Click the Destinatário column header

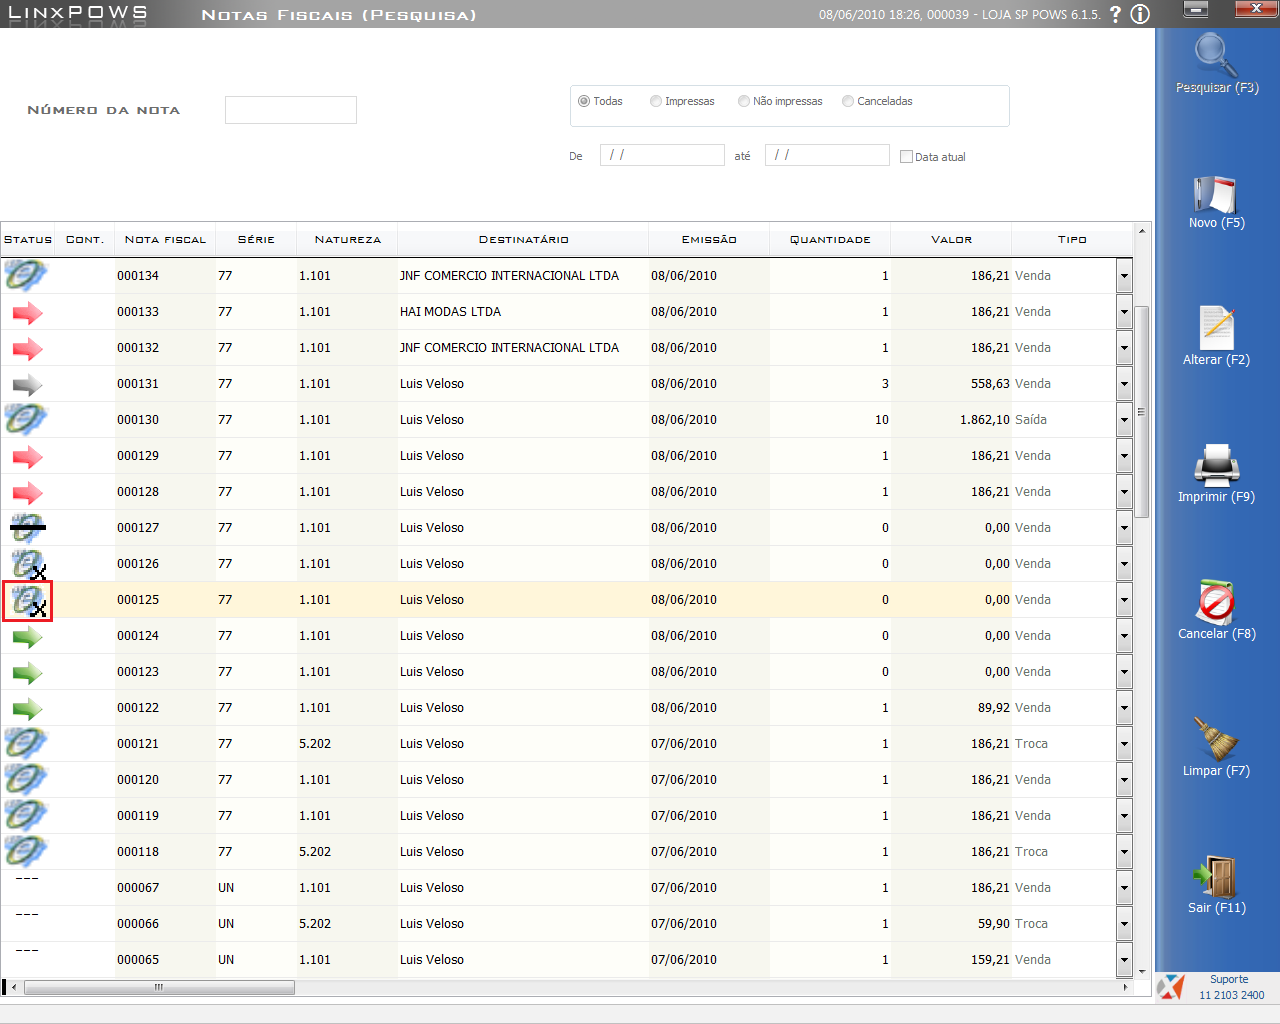tap(523, 240)
